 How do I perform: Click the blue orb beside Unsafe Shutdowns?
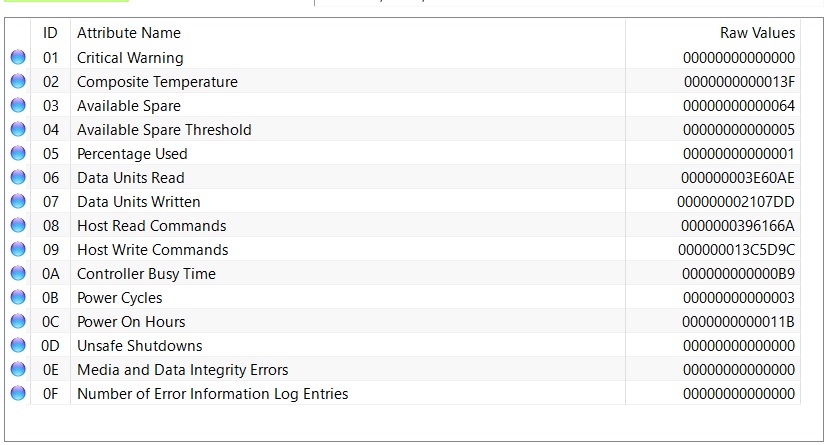[18, 346]
